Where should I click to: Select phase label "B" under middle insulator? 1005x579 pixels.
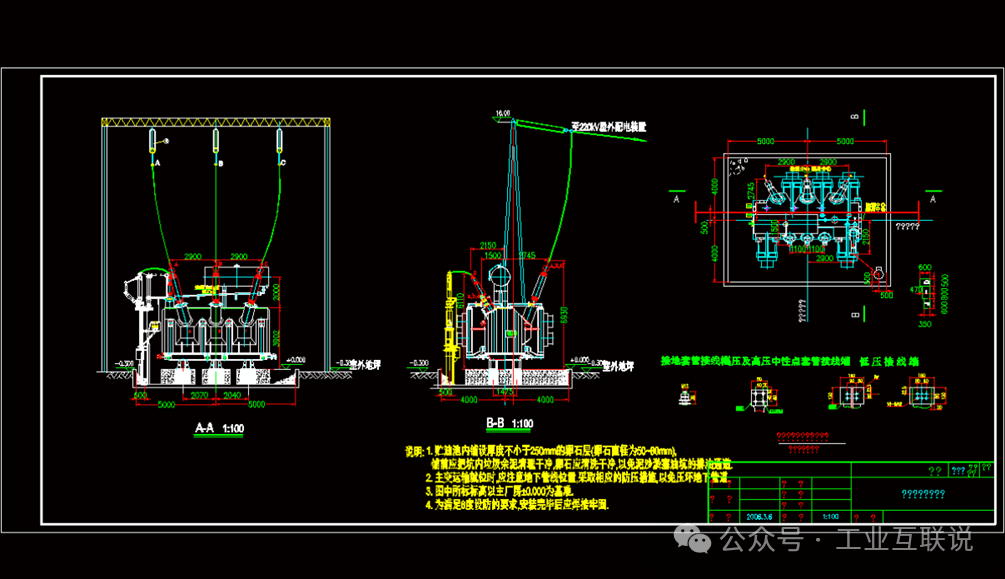(220, 164)
